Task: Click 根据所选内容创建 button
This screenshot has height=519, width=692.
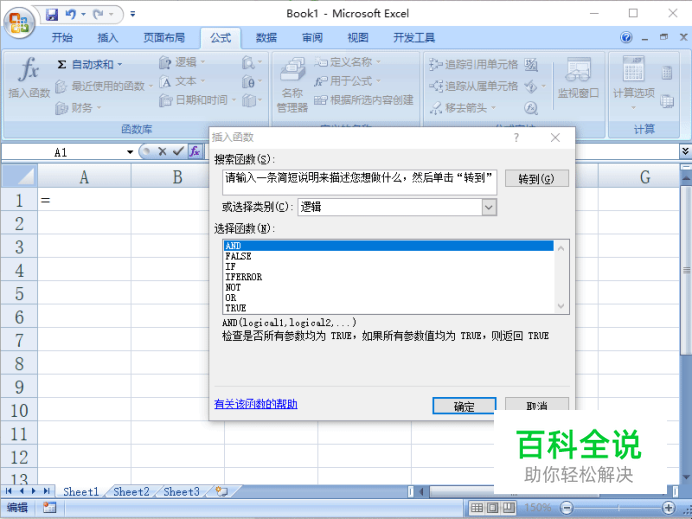Action: coord(364,100)
